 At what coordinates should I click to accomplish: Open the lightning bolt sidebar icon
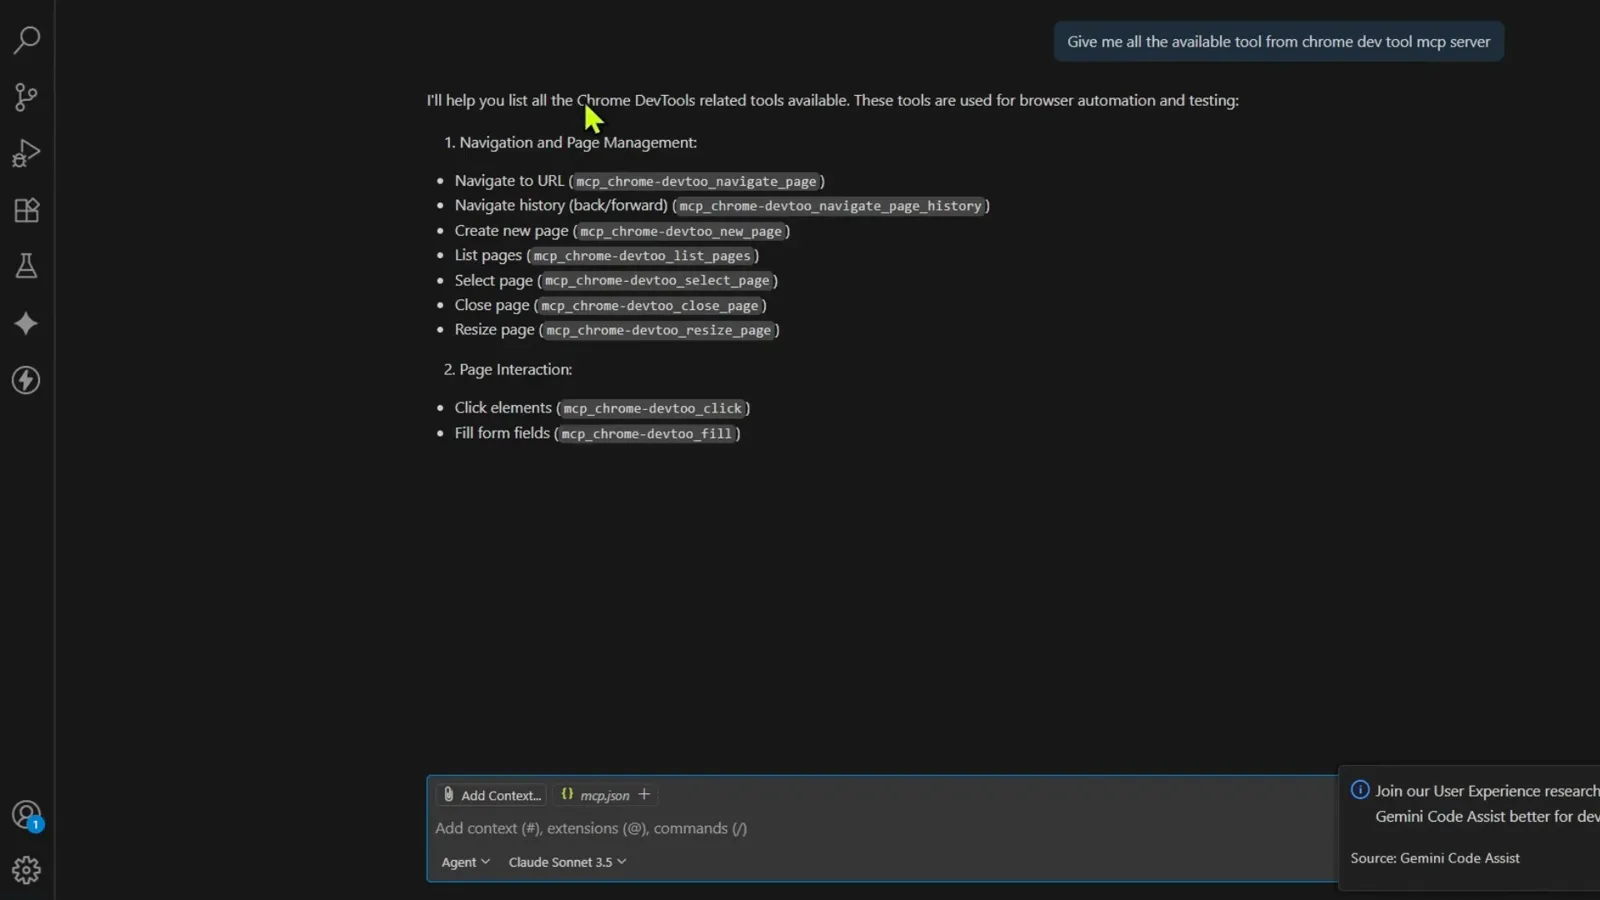point(27,380)
